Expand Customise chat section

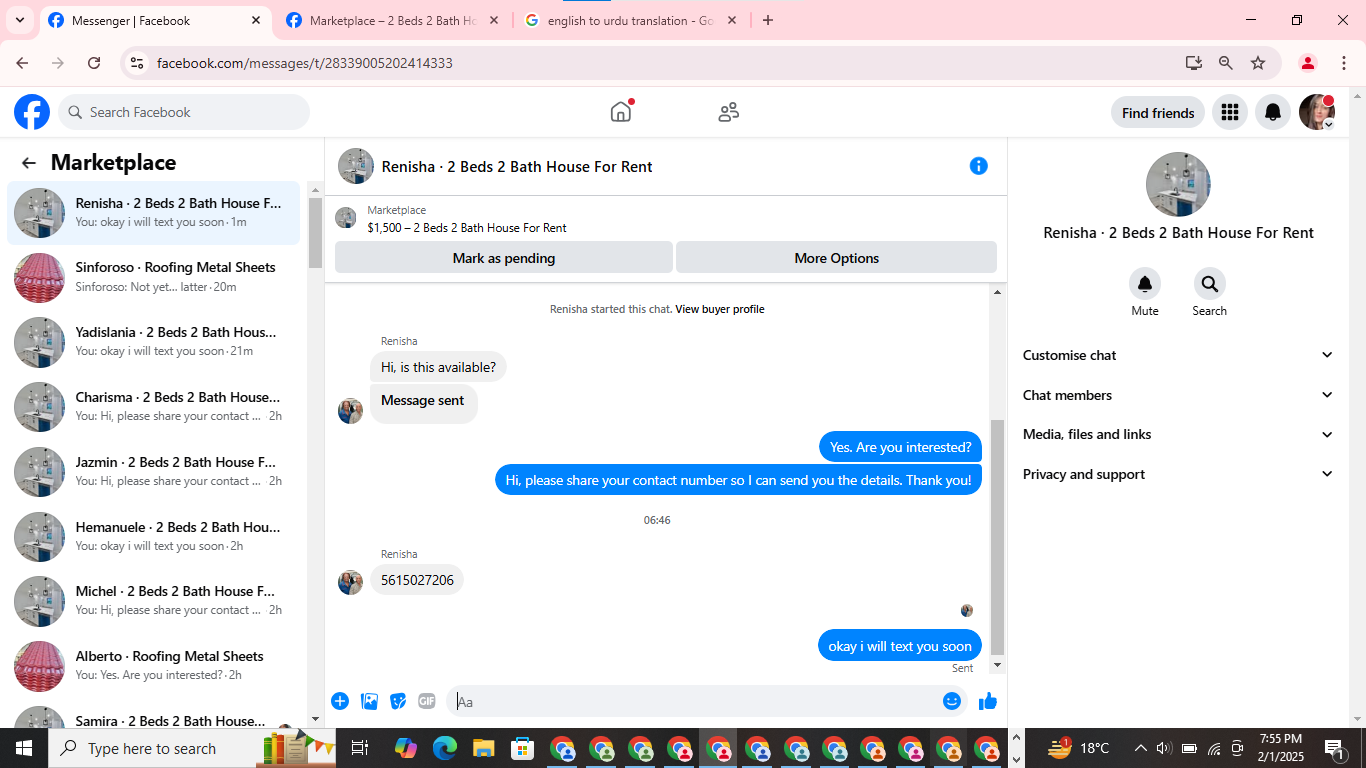tap(1178, 355)
